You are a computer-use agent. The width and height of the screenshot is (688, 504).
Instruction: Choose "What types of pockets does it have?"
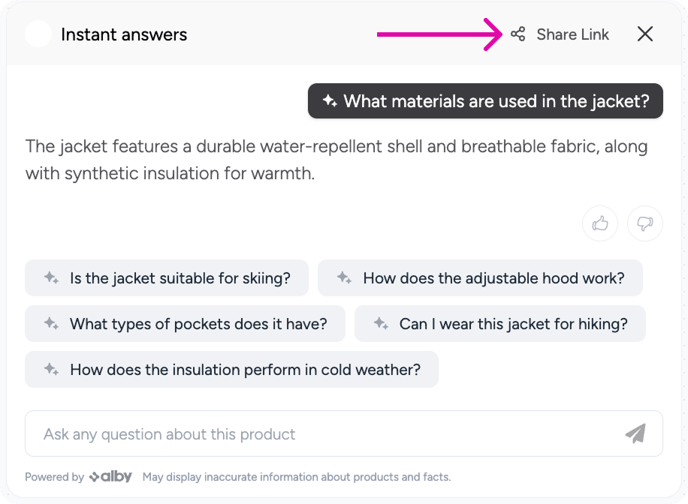[x=185, y=324]
